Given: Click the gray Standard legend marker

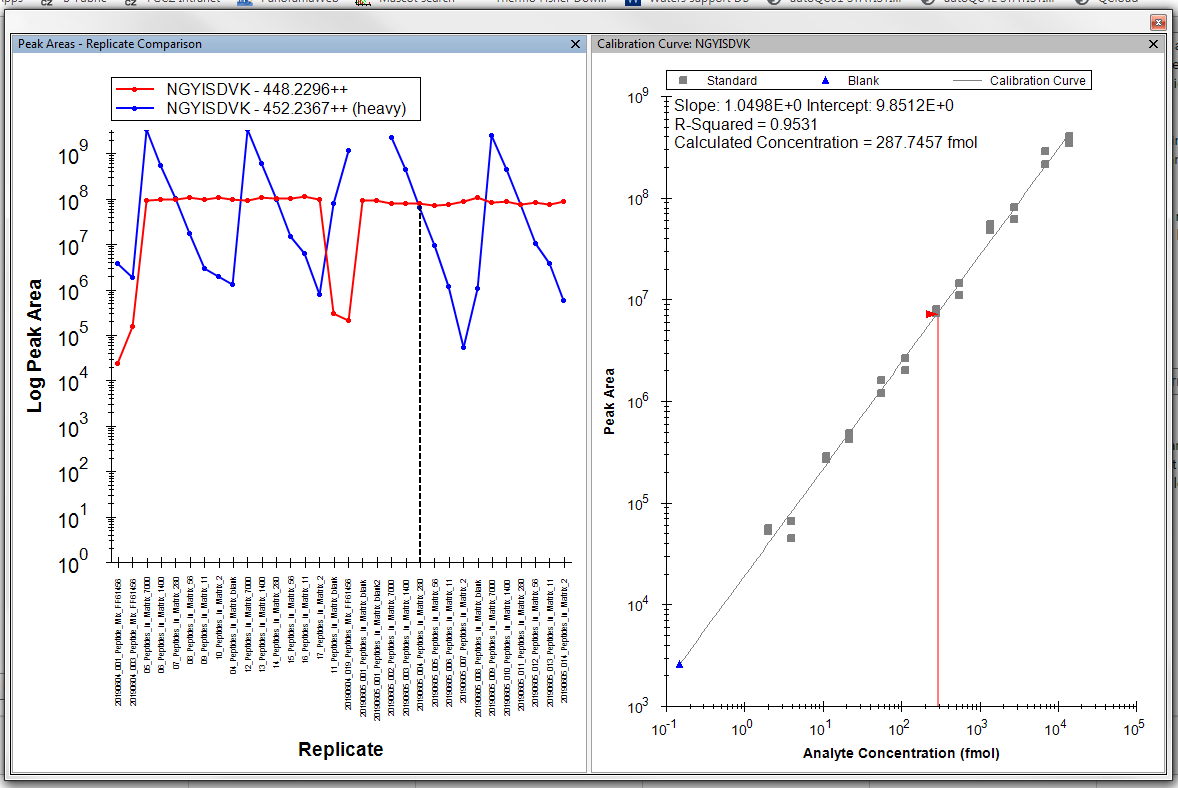Looking at the screenshot, I should coord(684,81).
